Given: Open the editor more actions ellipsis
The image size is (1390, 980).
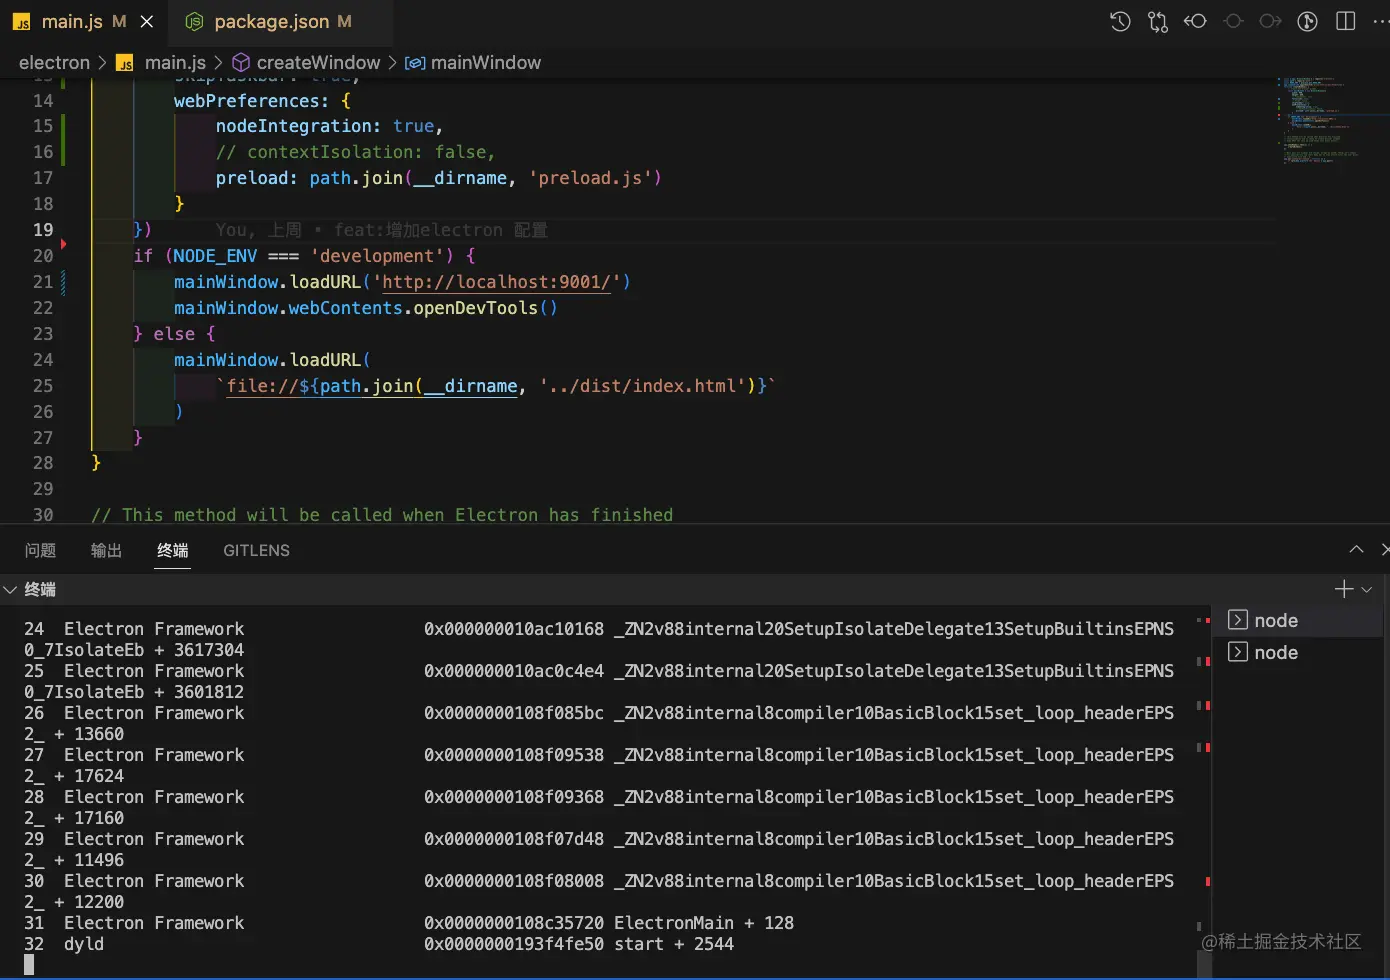Looking at the screenshot, I should pos(1381,21).
